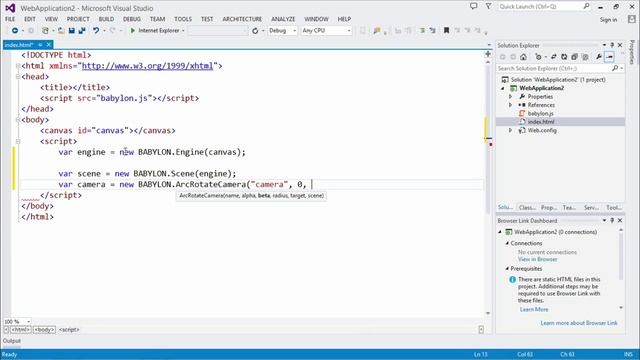Expand the References node in Solution Explorer
Screen dimensions: 640x360
pyautogui.click(x=510, y=105)
